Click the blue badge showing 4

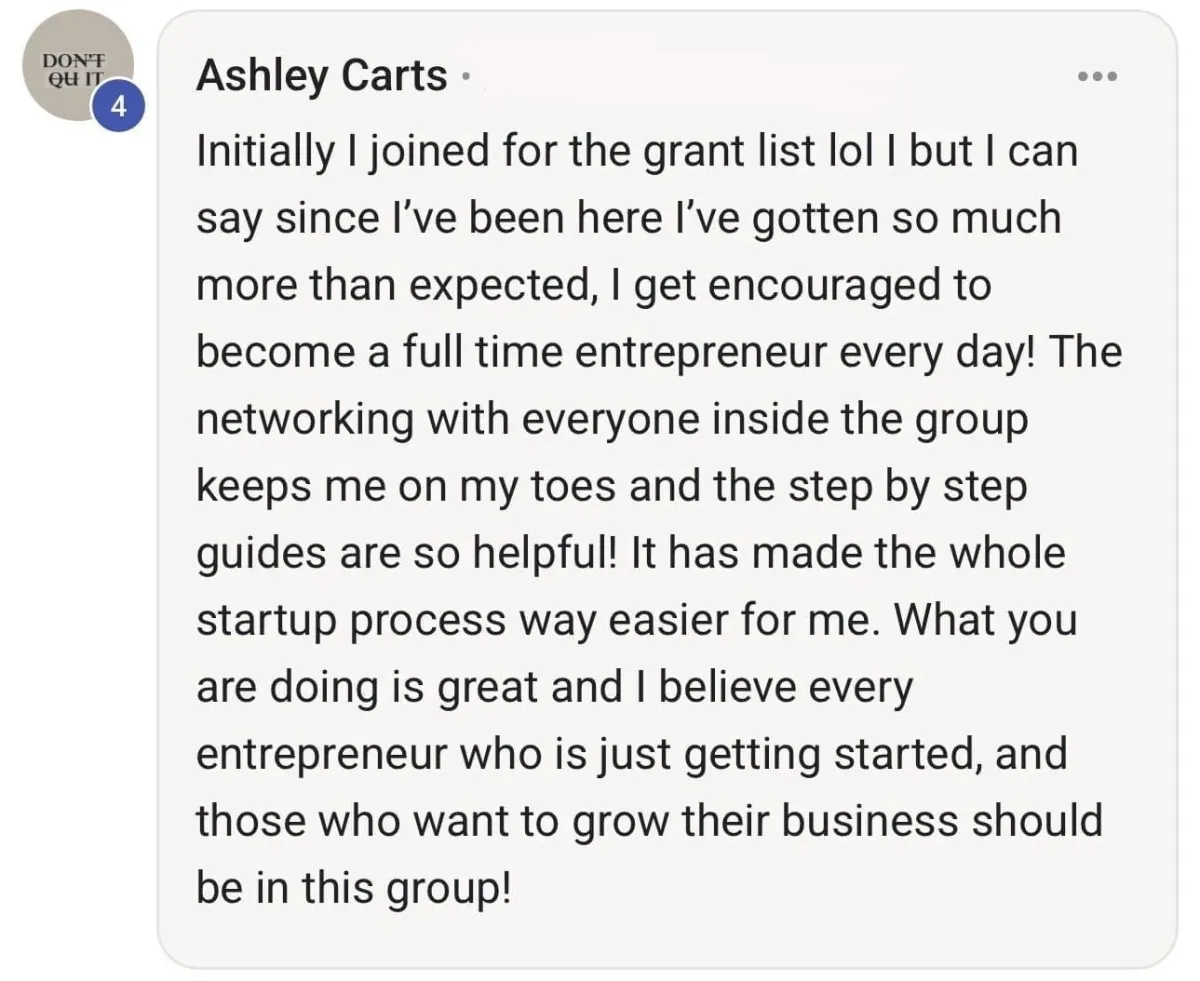(119, 107)
